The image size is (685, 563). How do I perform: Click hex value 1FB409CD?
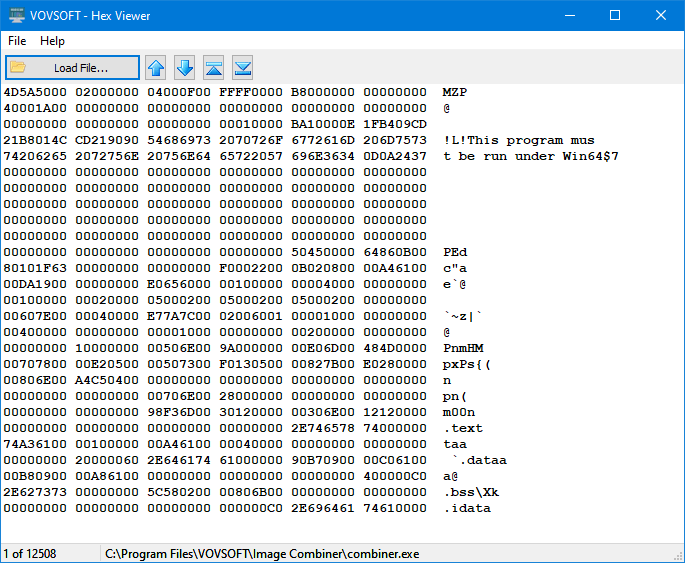tap(395, 124)
